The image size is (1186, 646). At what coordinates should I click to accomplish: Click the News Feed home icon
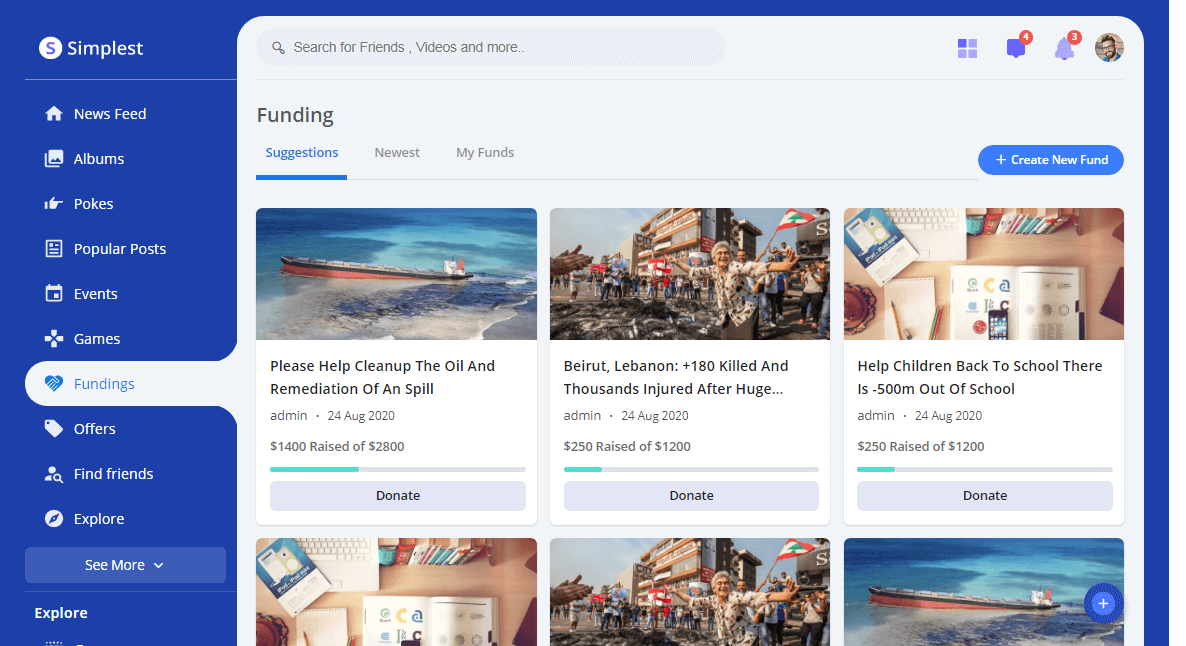(54, 114)
